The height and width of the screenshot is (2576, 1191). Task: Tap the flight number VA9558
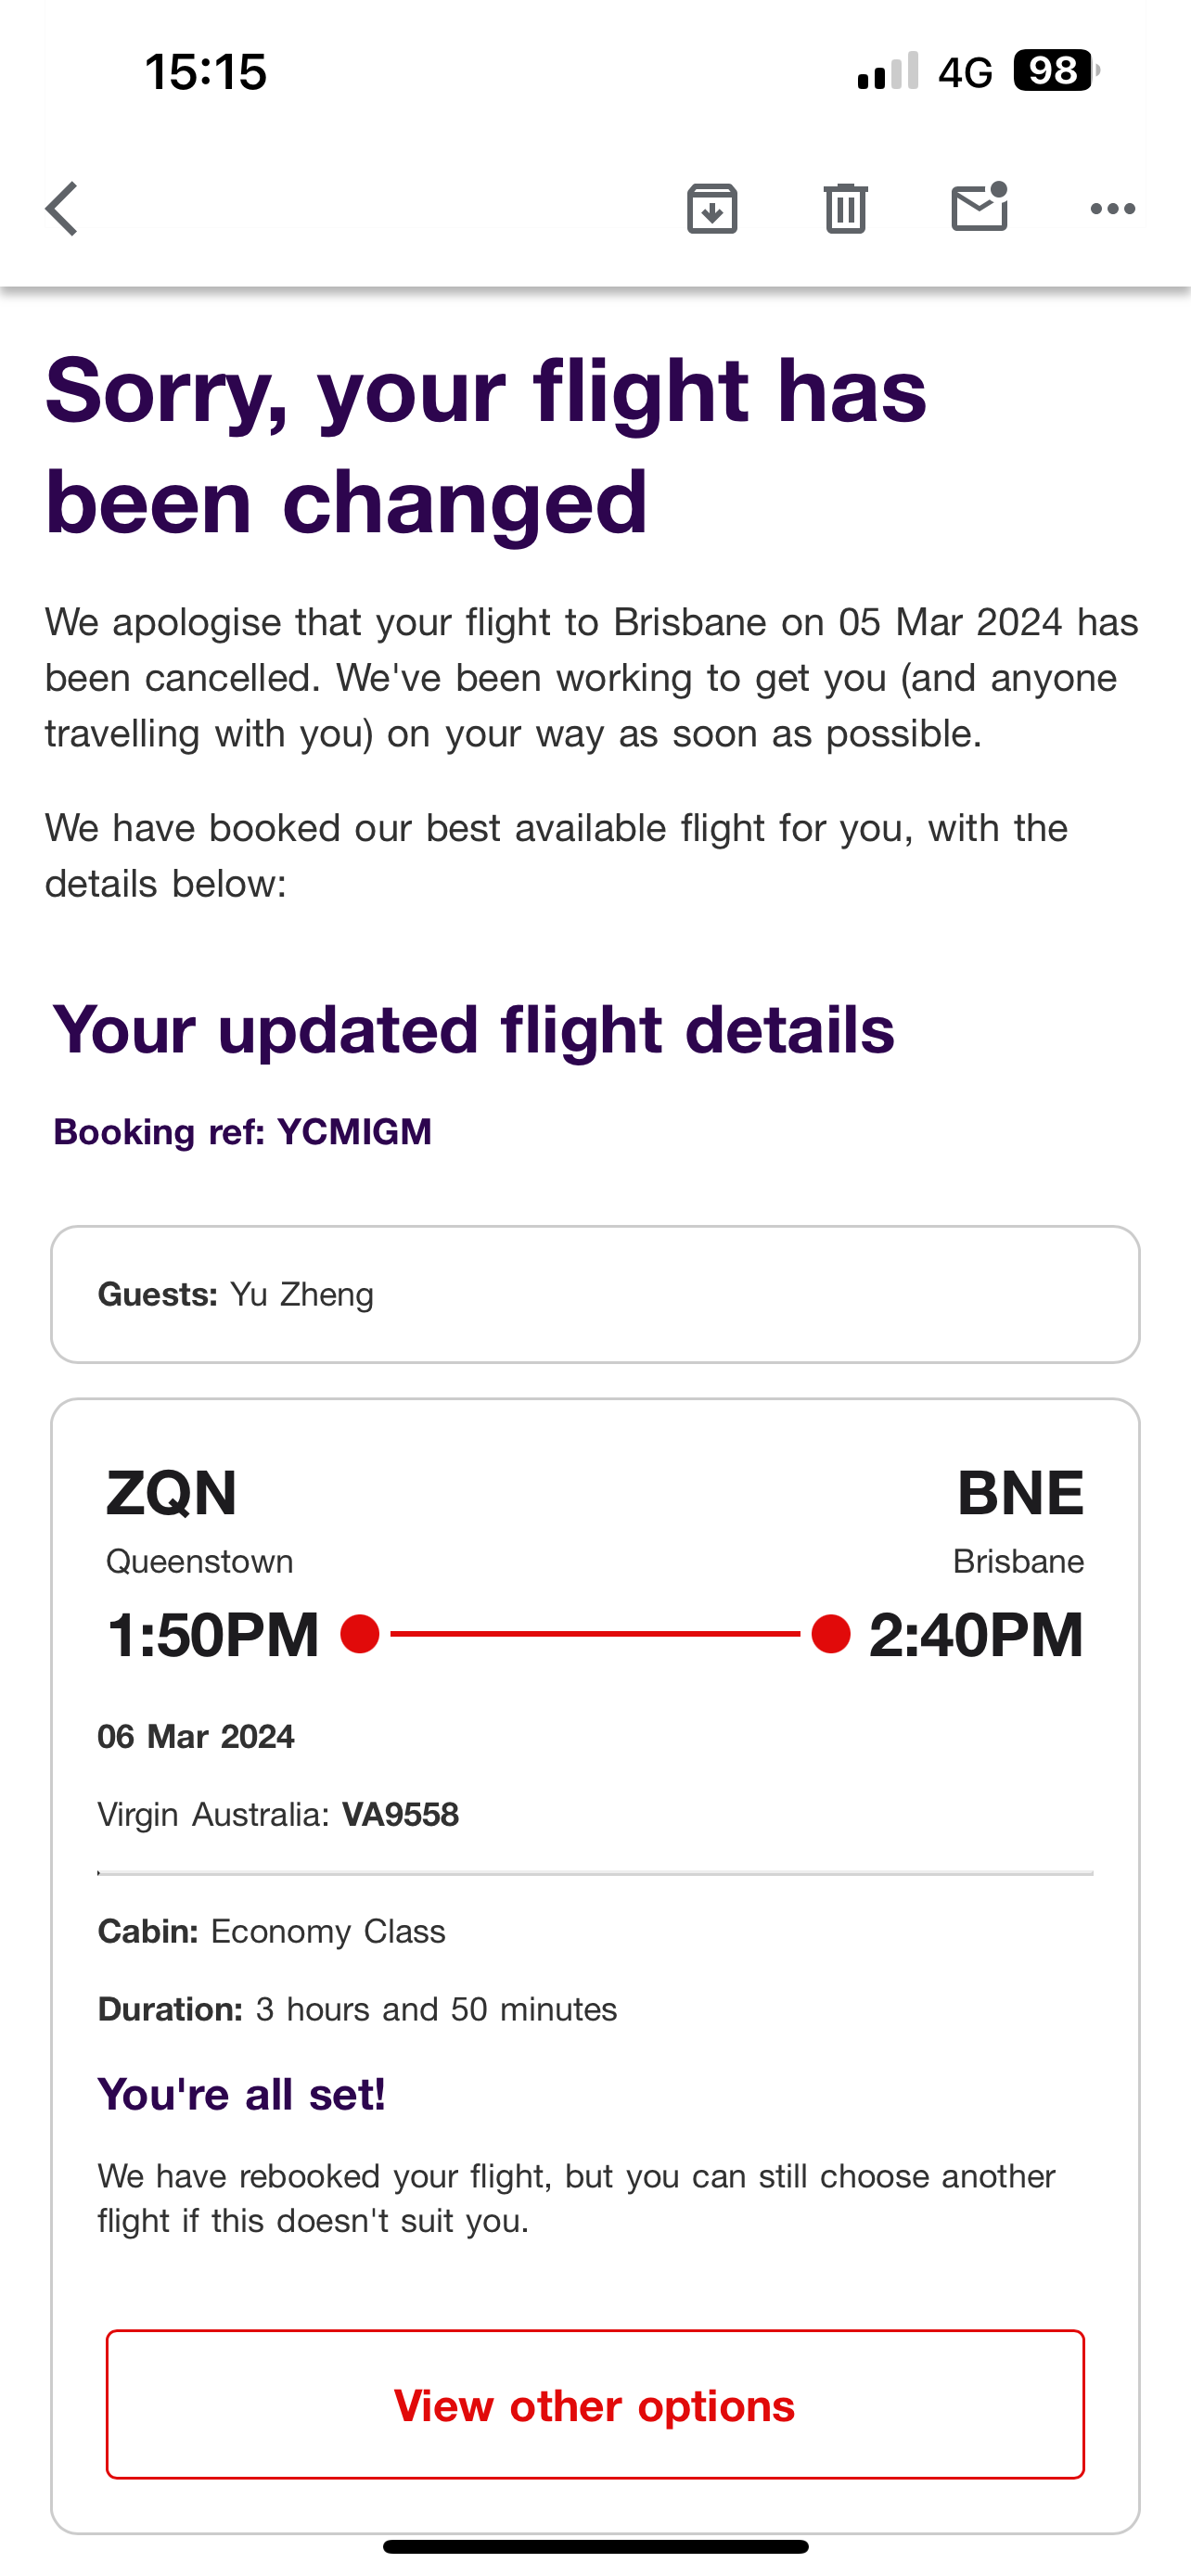pos(400,1814)
